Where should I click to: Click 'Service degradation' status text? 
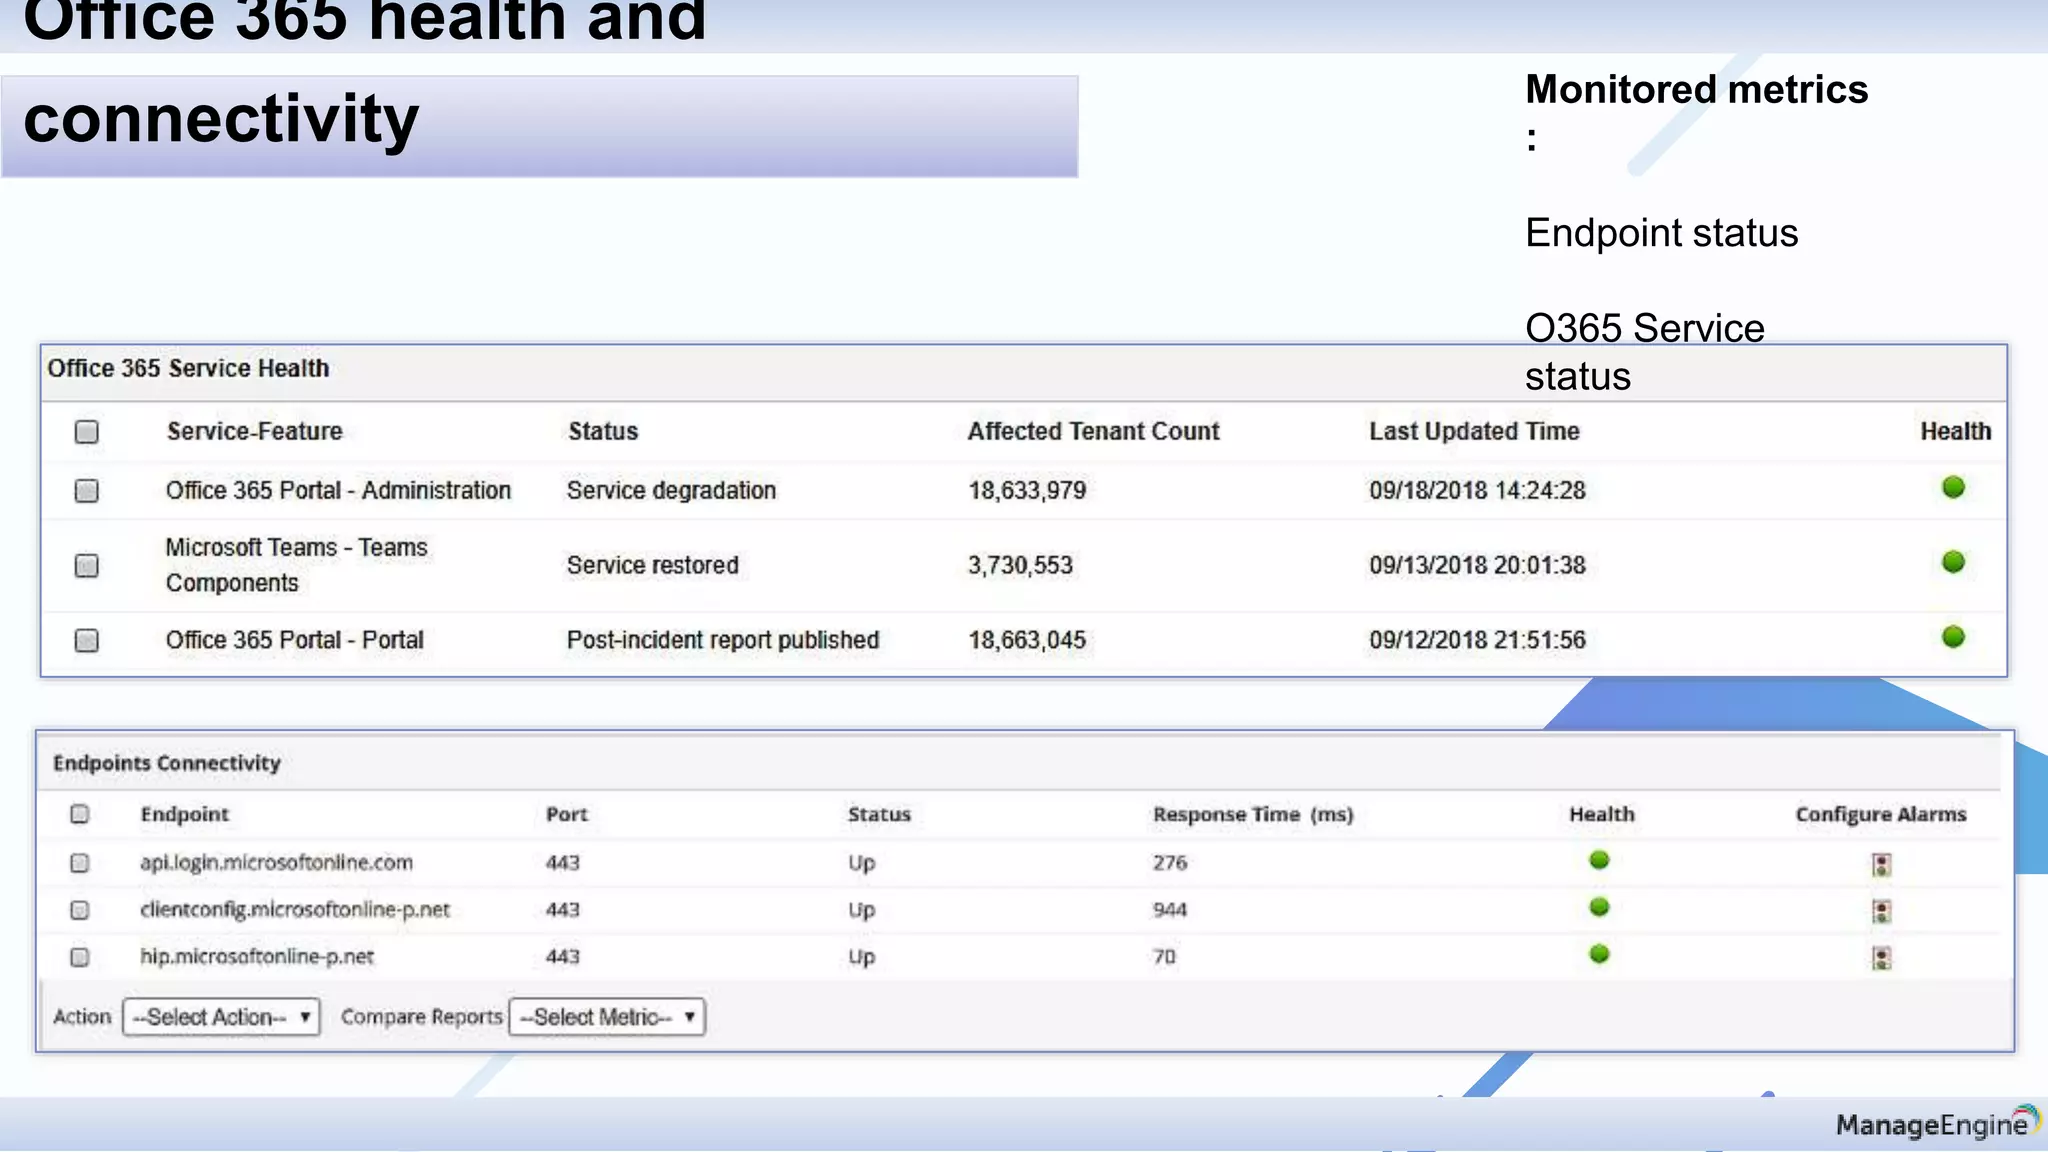coord(671,490)
